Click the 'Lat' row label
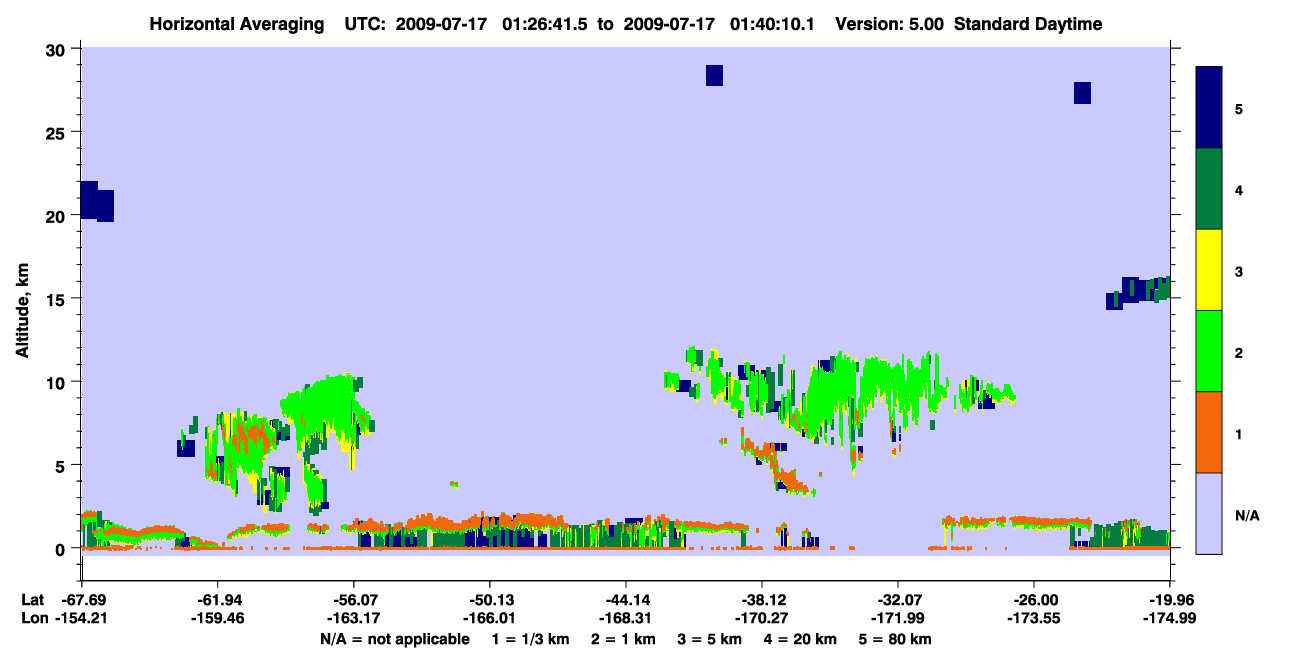1300x667 pixels. click(32, 600)
